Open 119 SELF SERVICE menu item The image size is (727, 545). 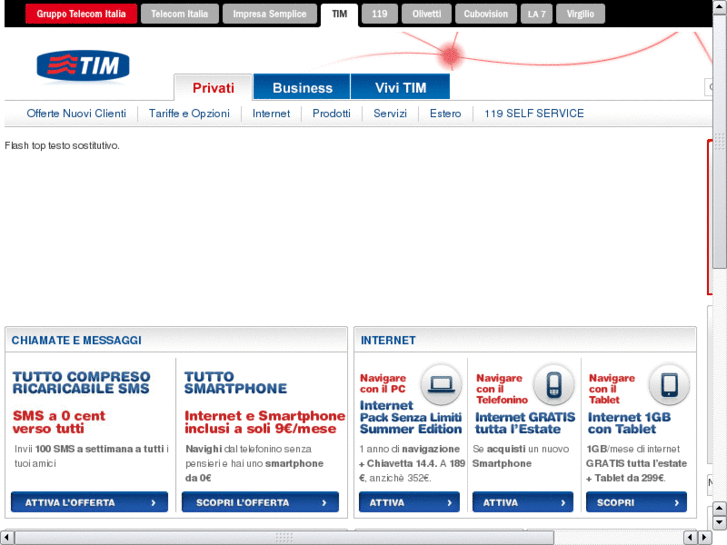click(x=534, y=113)
